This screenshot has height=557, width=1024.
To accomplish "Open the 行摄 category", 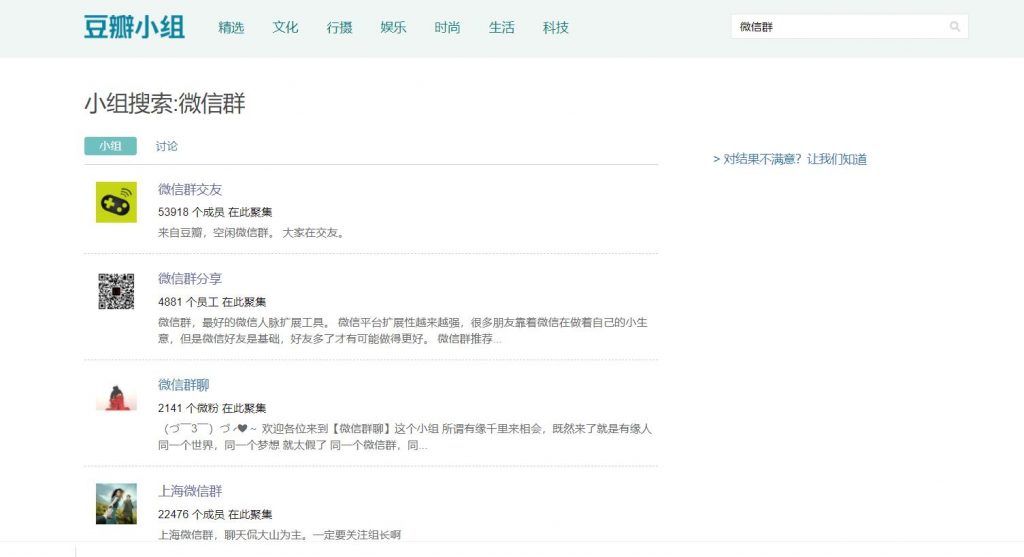I will point(340,27).
